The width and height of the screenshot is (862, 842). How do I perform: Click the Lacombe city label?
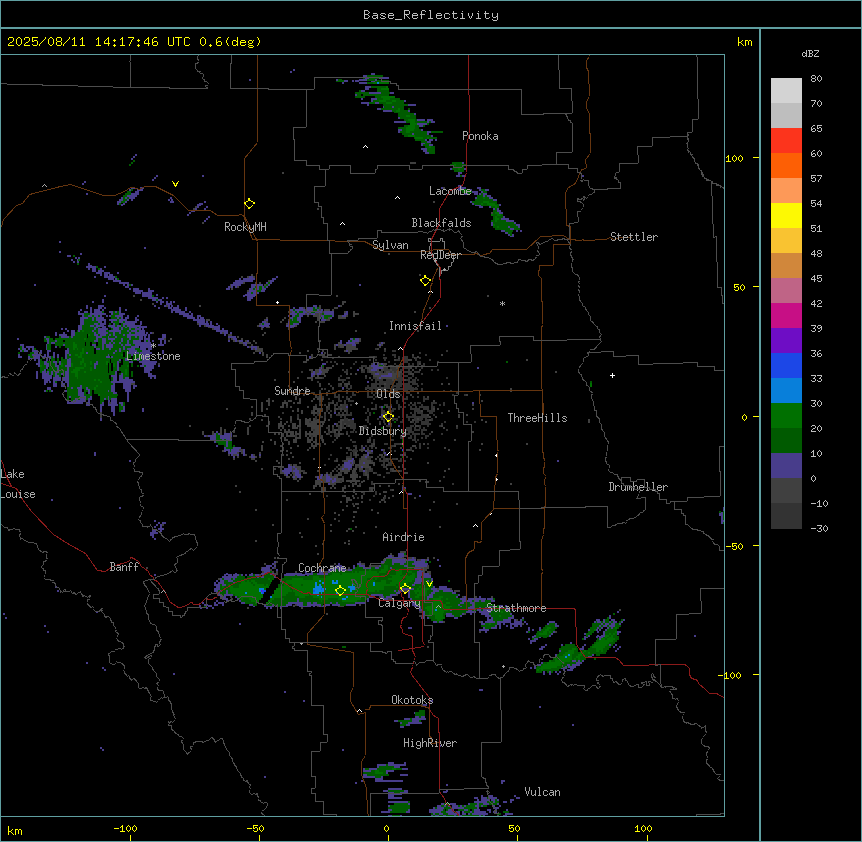450,191
